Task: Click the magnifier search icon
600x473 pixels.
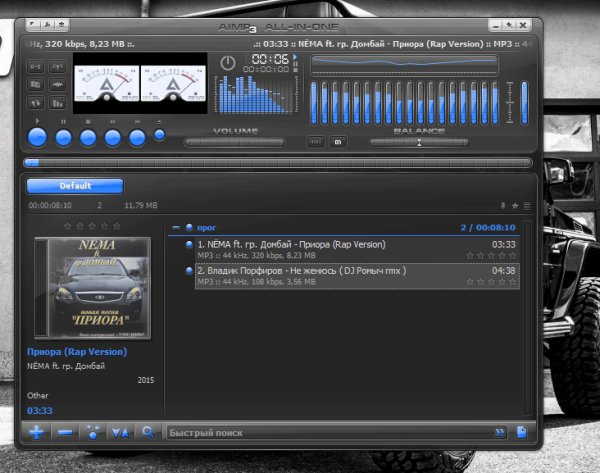Action: pyautogui.click(x=148, y=432)
